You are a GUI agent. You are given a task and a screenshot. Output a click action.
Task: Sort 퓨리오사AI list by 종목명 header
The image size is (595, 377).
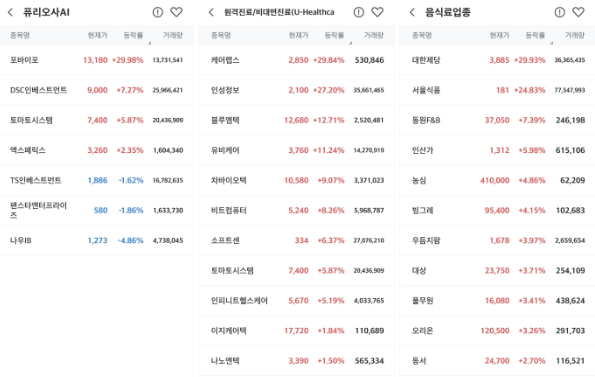click(20, 35)
